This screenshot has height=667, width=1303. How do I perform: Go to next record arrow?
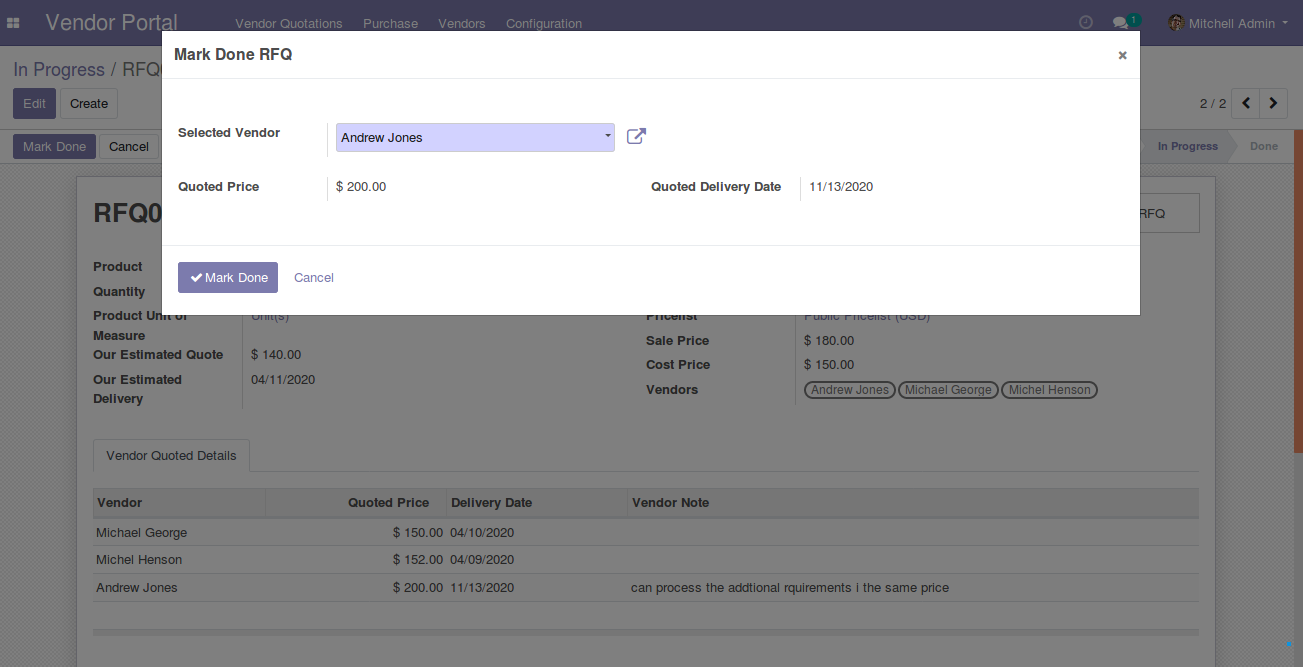tap(1273, 103)
